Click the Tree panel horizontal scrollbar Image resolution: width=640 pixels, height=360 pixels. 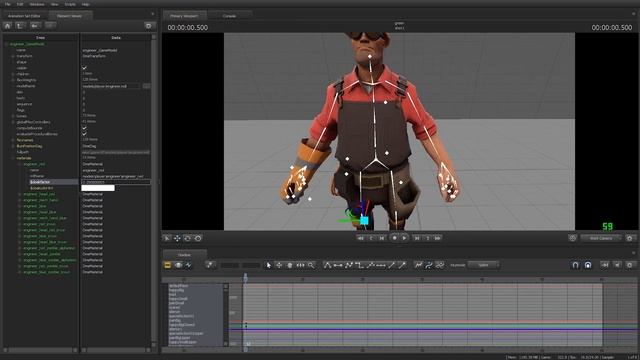(x=40, y=350)
